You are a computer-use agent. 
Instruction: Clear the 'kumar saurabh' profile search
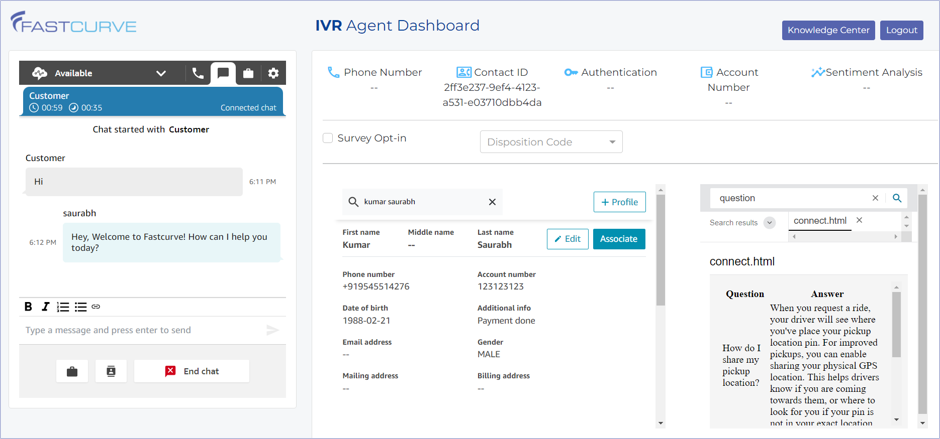tap(492, 202)
